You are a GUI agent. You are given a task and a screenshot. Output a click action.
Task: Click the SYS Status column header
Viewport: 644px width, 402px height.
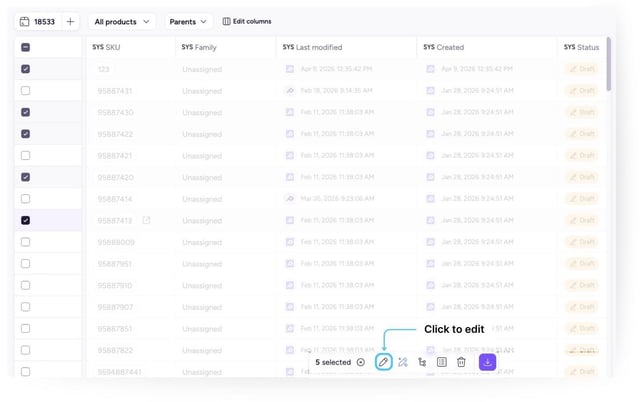click(x=582, y=47)
